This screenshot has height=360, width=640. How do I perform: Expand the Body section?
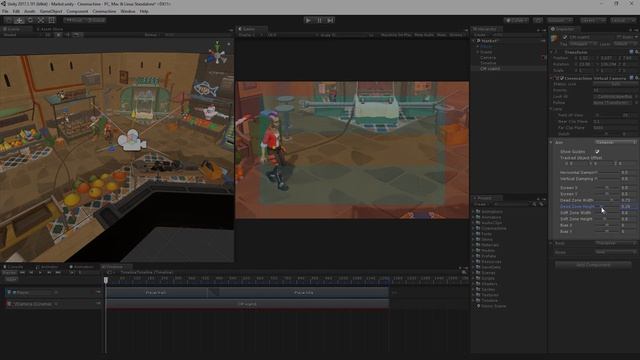551,243
